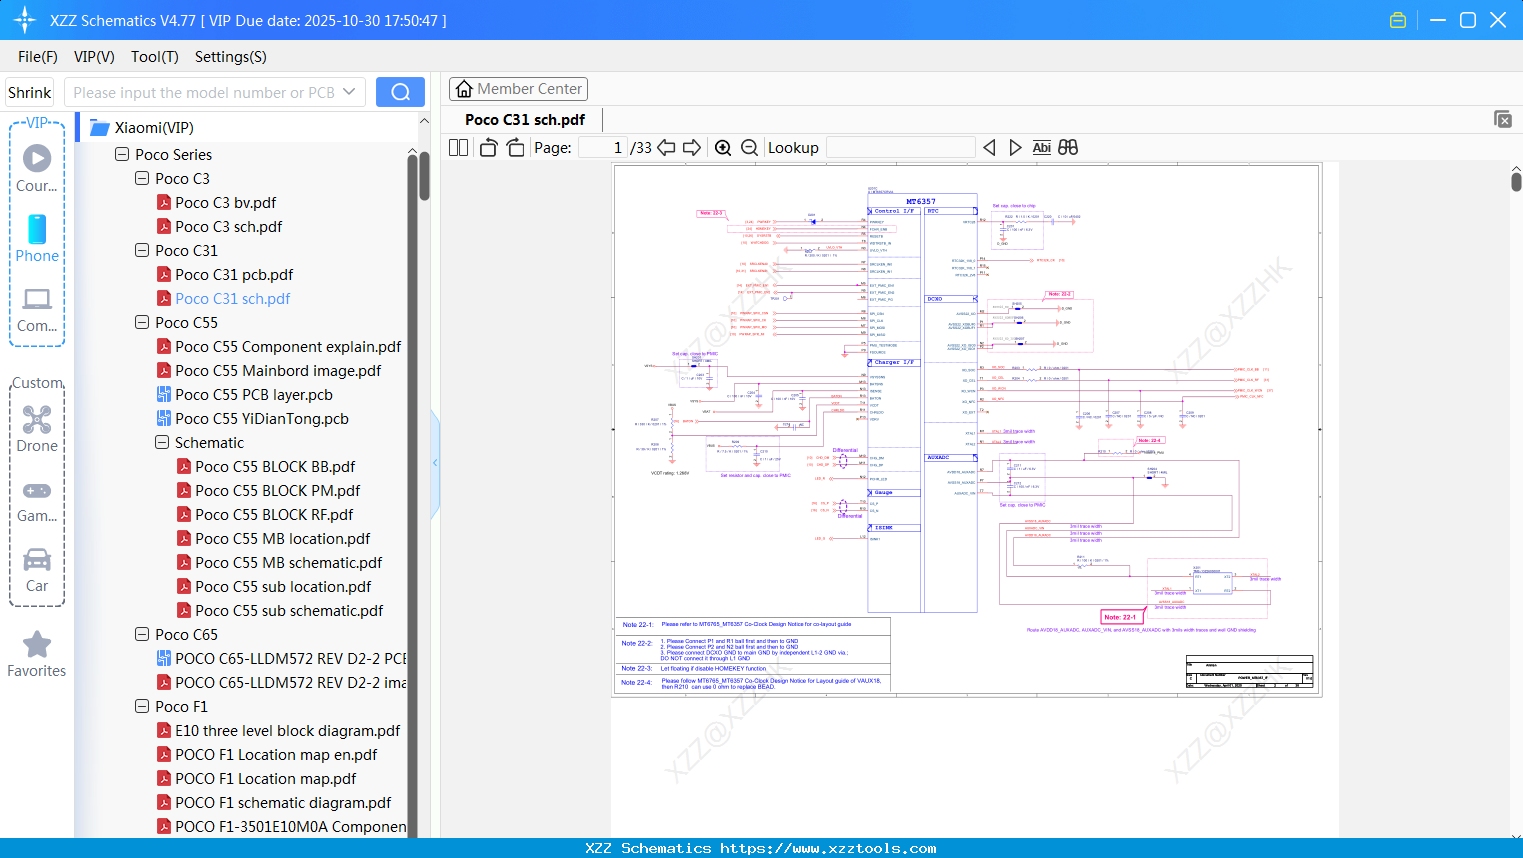Screen dimensions: 1523x858
Task: Collapse the Poco C55 tree node
Action: click(142, 323)
